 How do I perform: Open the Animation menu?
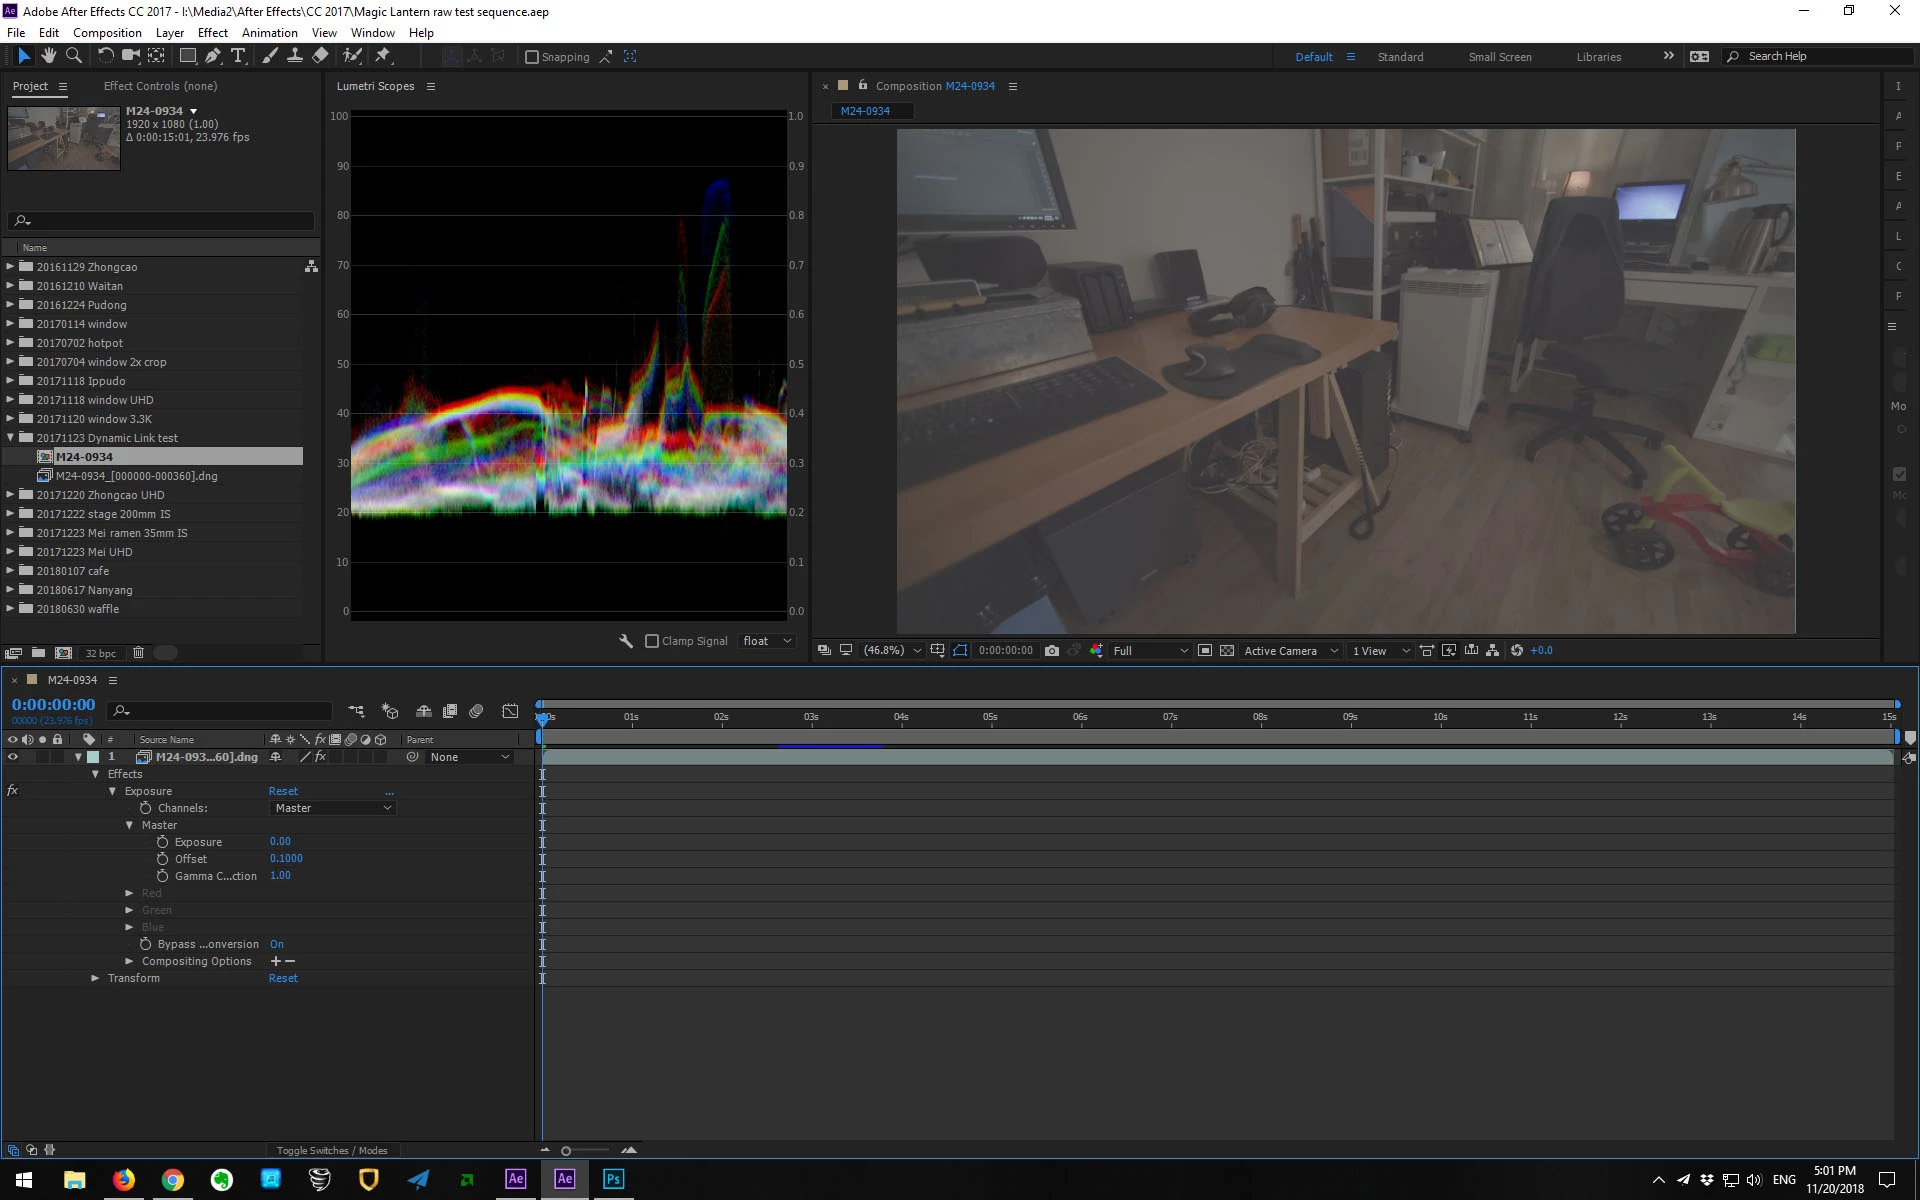pos(269,33)
